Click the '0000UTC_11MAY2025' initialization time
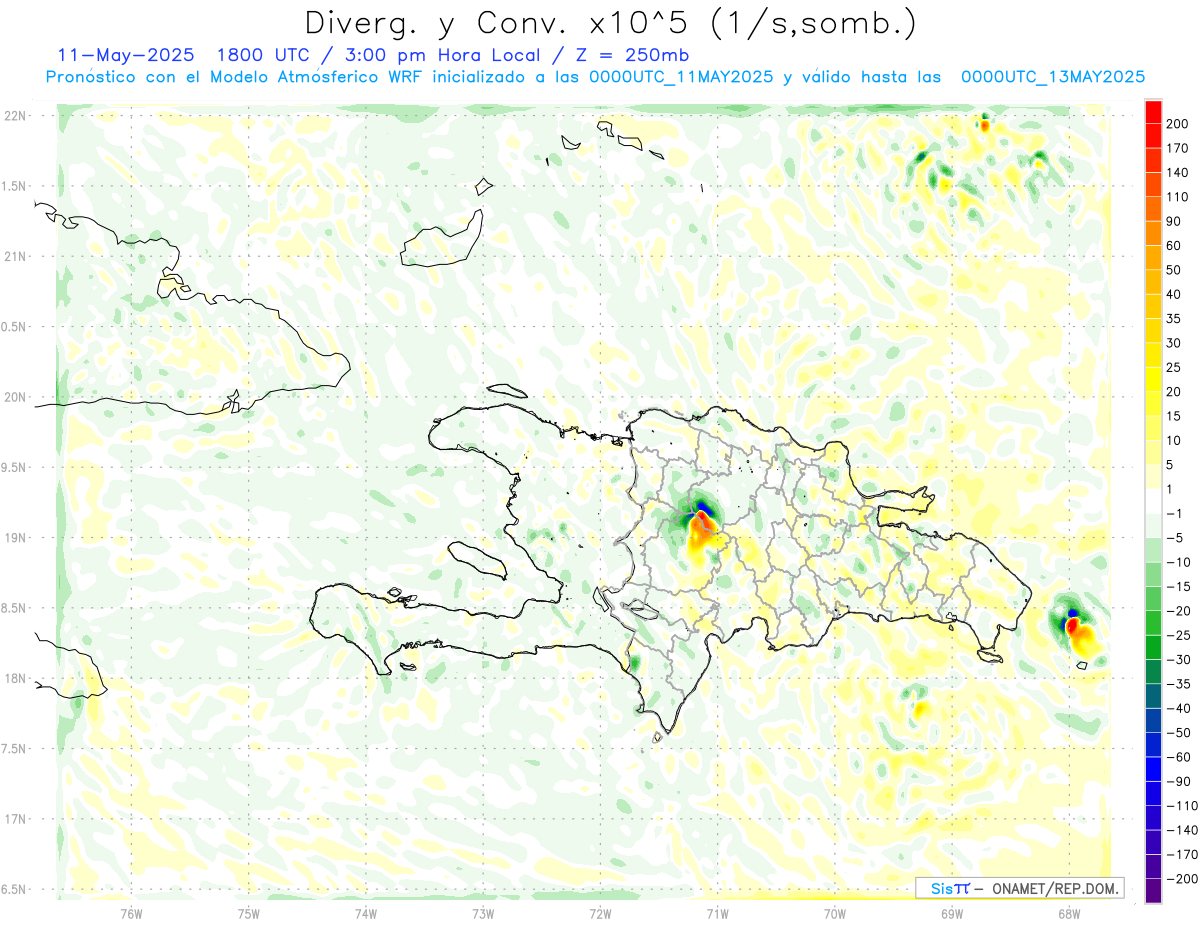Screen dimensions: 1200x927 [681, 77]
